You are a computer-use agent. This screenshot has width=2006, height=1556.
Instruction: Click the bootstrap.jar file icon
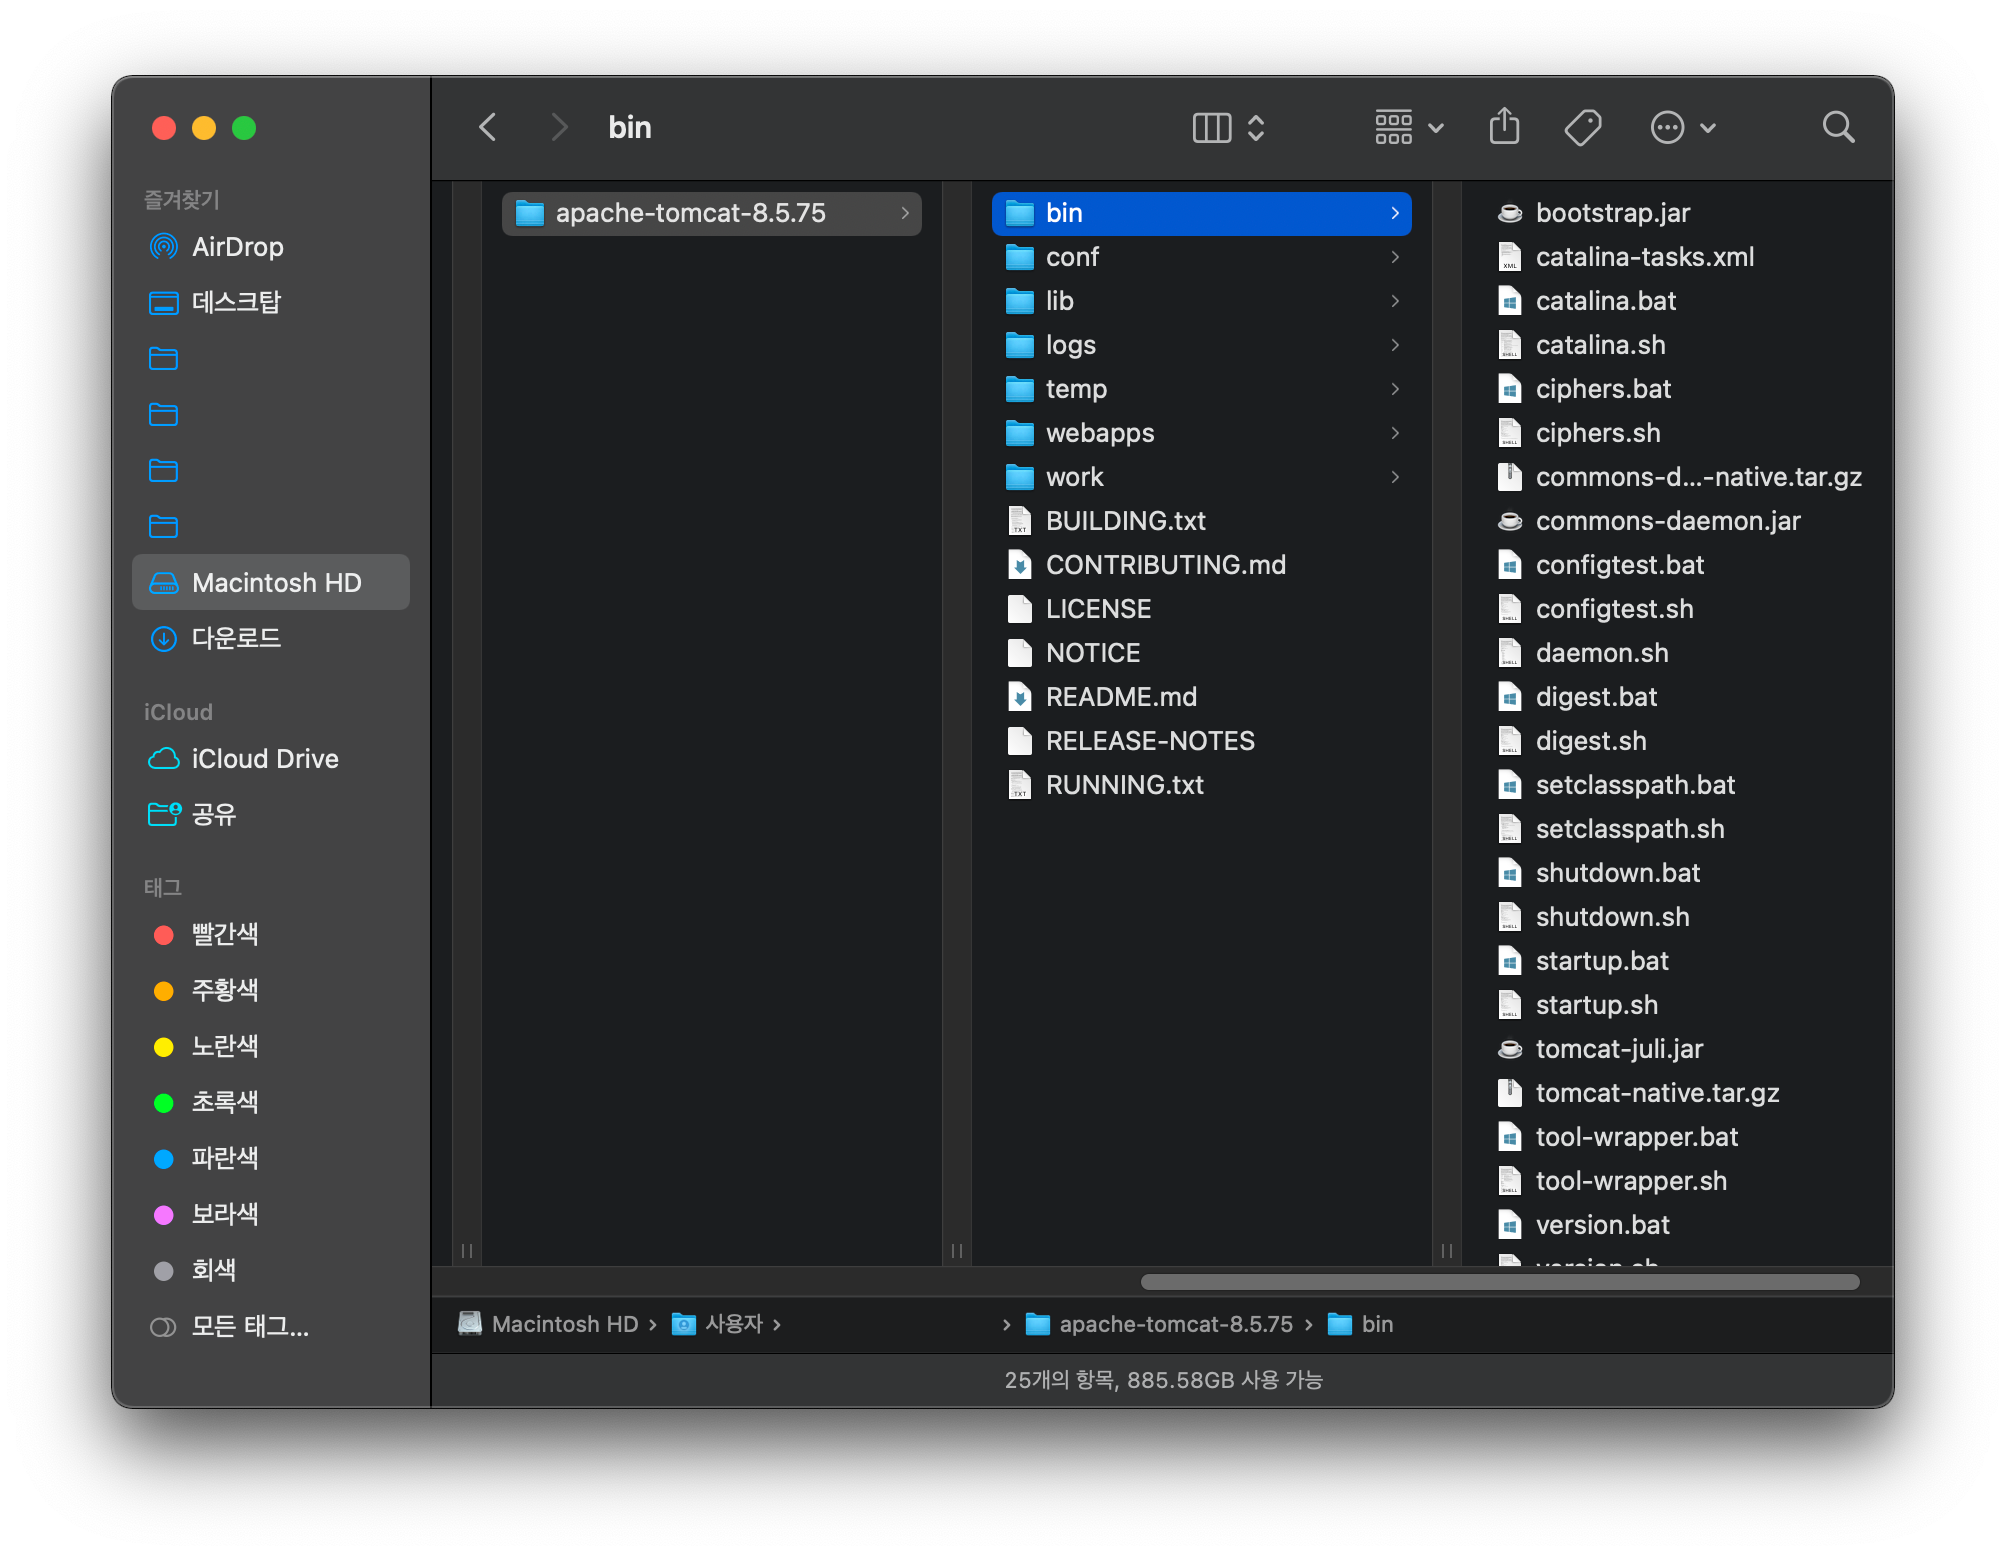click(x=1510, y=213)
